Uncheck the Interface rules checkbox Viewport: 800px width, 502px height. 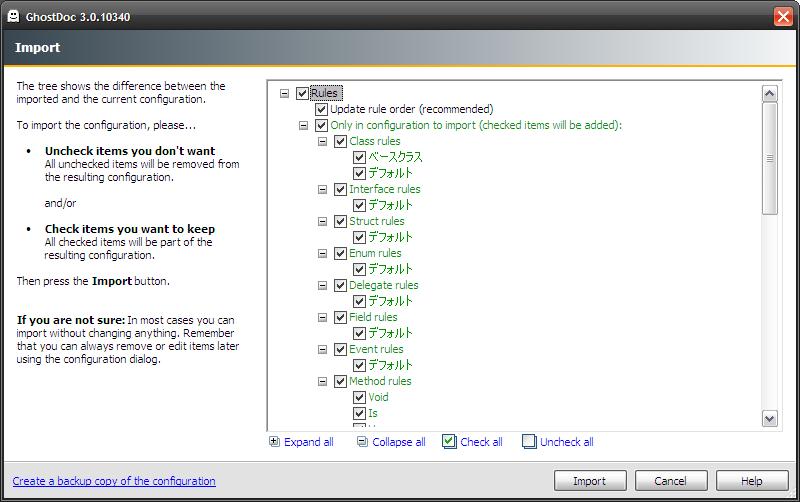340,189
